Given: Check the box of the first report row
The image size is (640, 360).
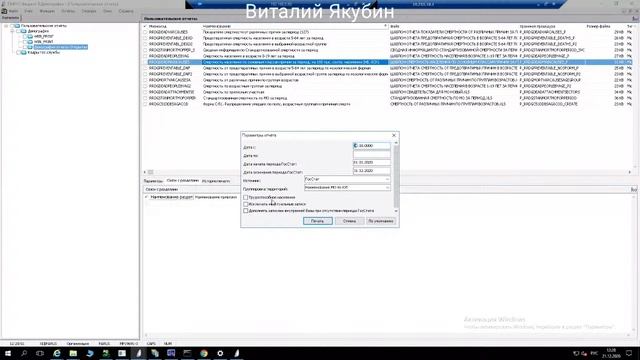Looking at the screenshot, I should click(x=145, y=32).
